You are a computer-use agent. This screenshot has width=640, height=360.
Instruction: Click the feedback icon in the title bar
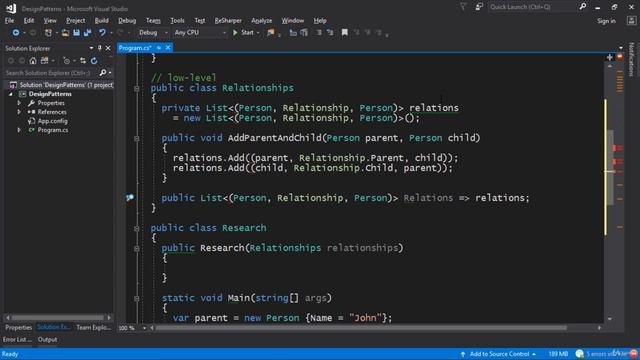[479, 7]
